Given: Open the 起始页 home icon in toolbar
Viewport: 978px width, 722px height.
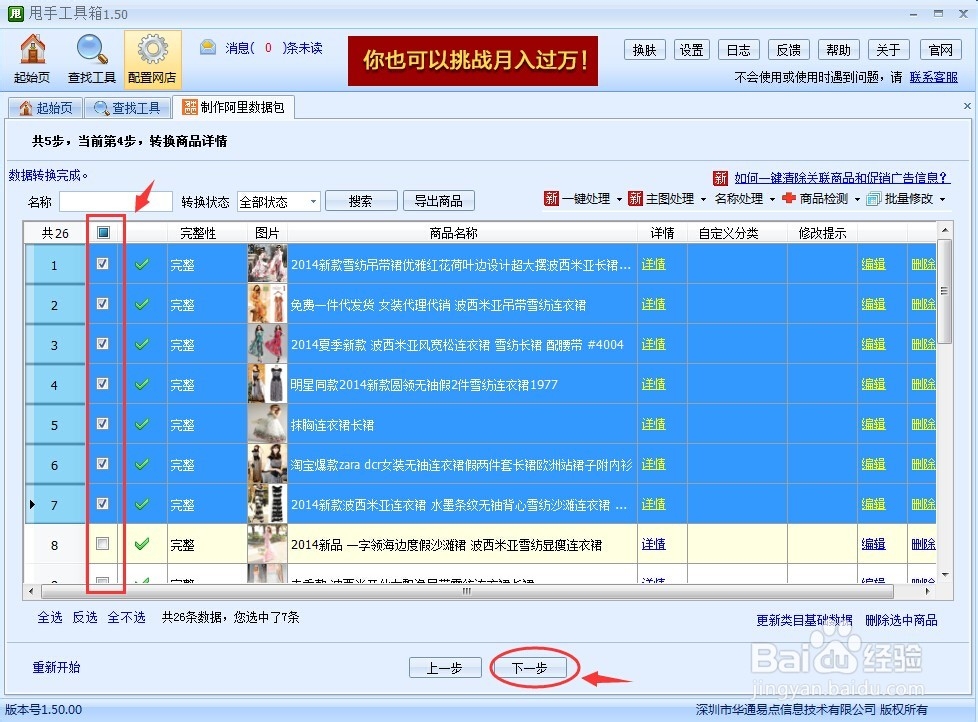Looking at the screenshot, I should (32, 57).
